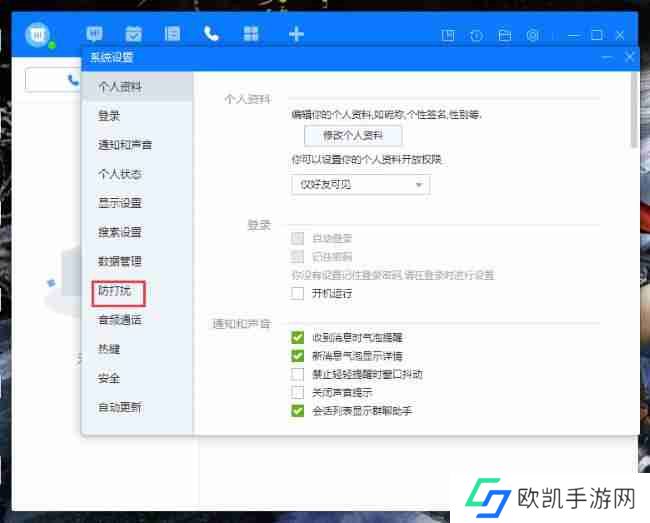This screenshot has width=650, height=523.
Task: Click the round settings icon in top toolbar
Action: (x=533, y=36)
